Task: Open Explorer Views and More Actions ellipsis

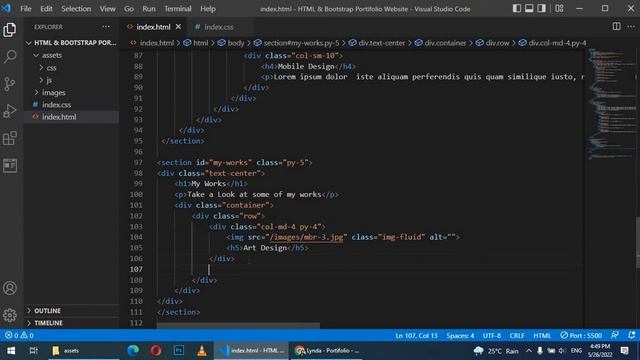Action: tap(106, 27)
